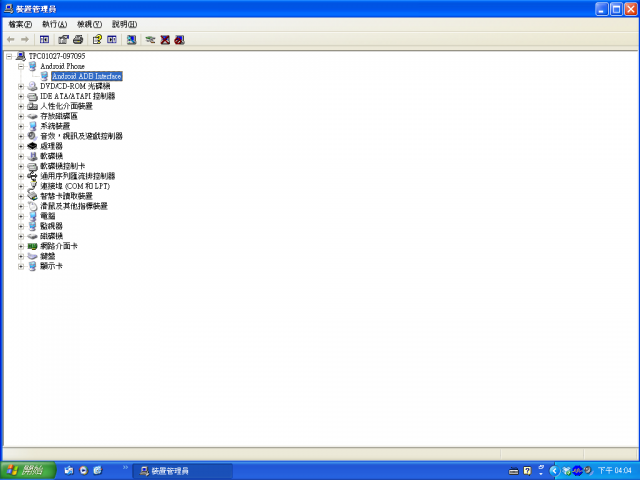
Task: Expand the 通用序列匯流排控制器 node
Action: click(x=21, y=176)
